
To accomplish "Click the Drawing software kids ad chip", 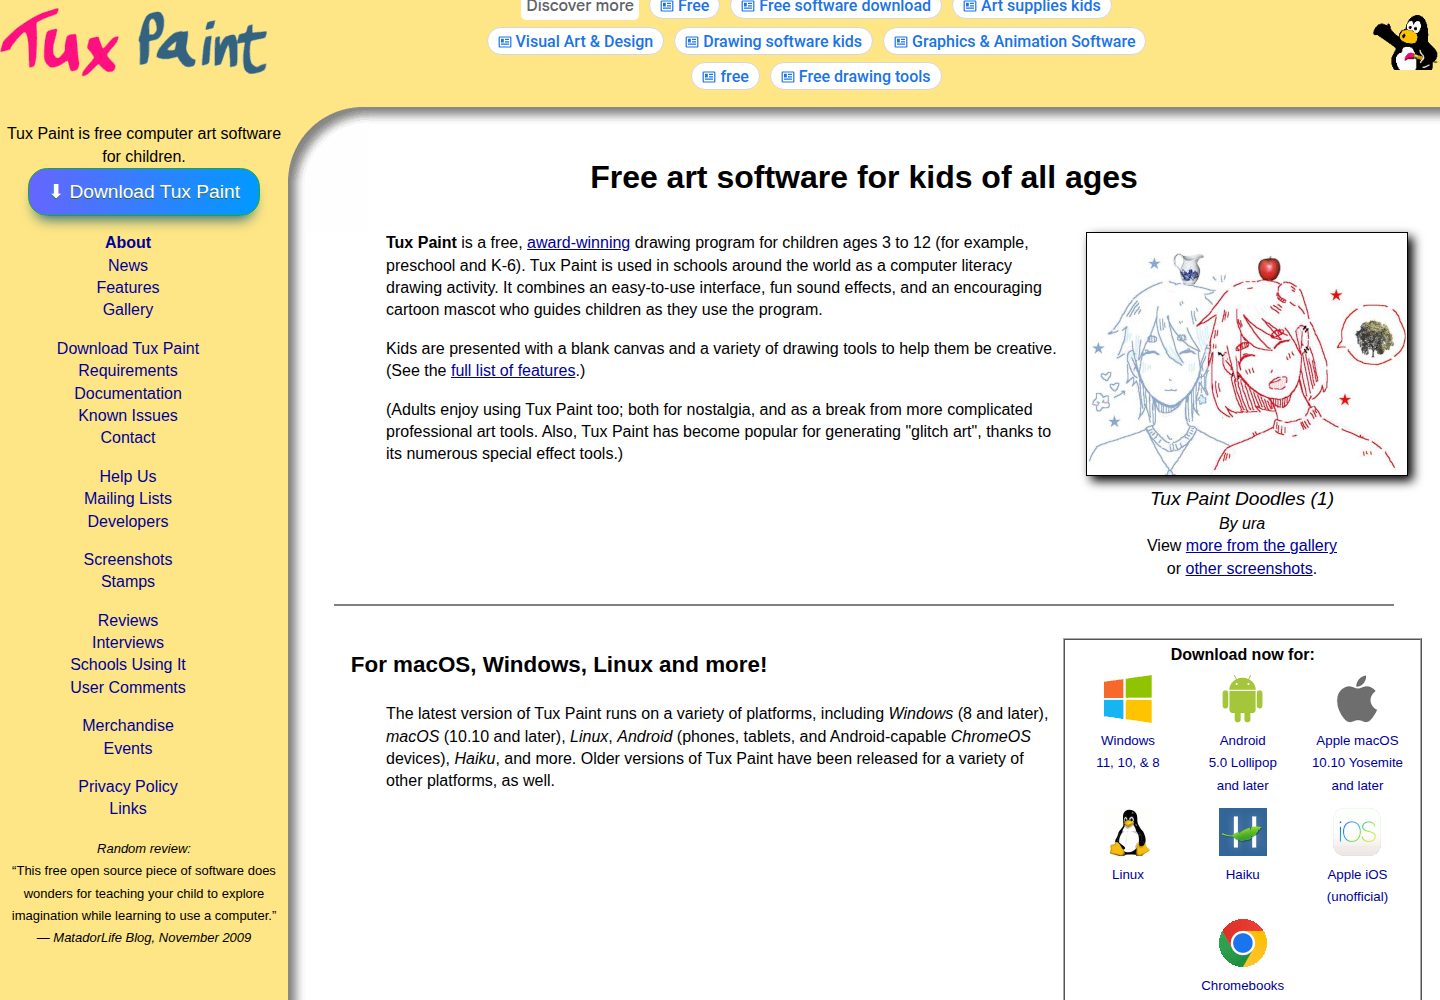I will pos(773,41).
